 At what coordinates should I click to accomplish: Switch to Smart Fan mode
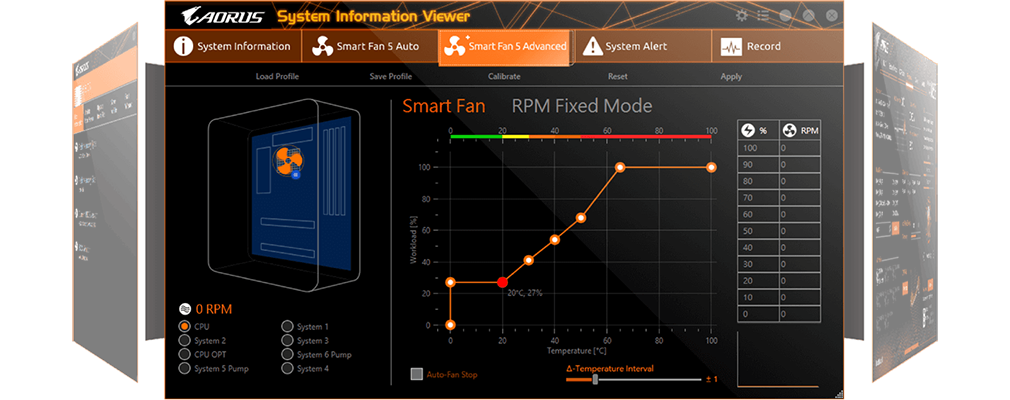coord(444,106)
